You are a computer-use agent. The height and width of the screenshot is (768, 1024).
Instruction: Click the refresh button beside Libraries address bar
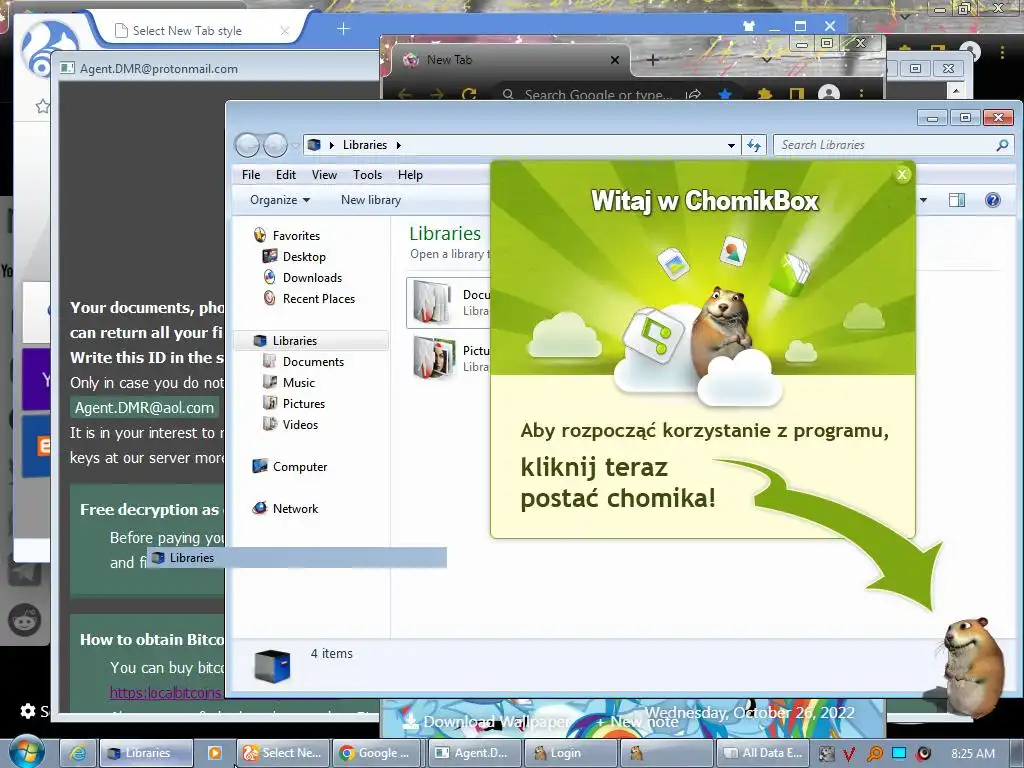[754, 145]
